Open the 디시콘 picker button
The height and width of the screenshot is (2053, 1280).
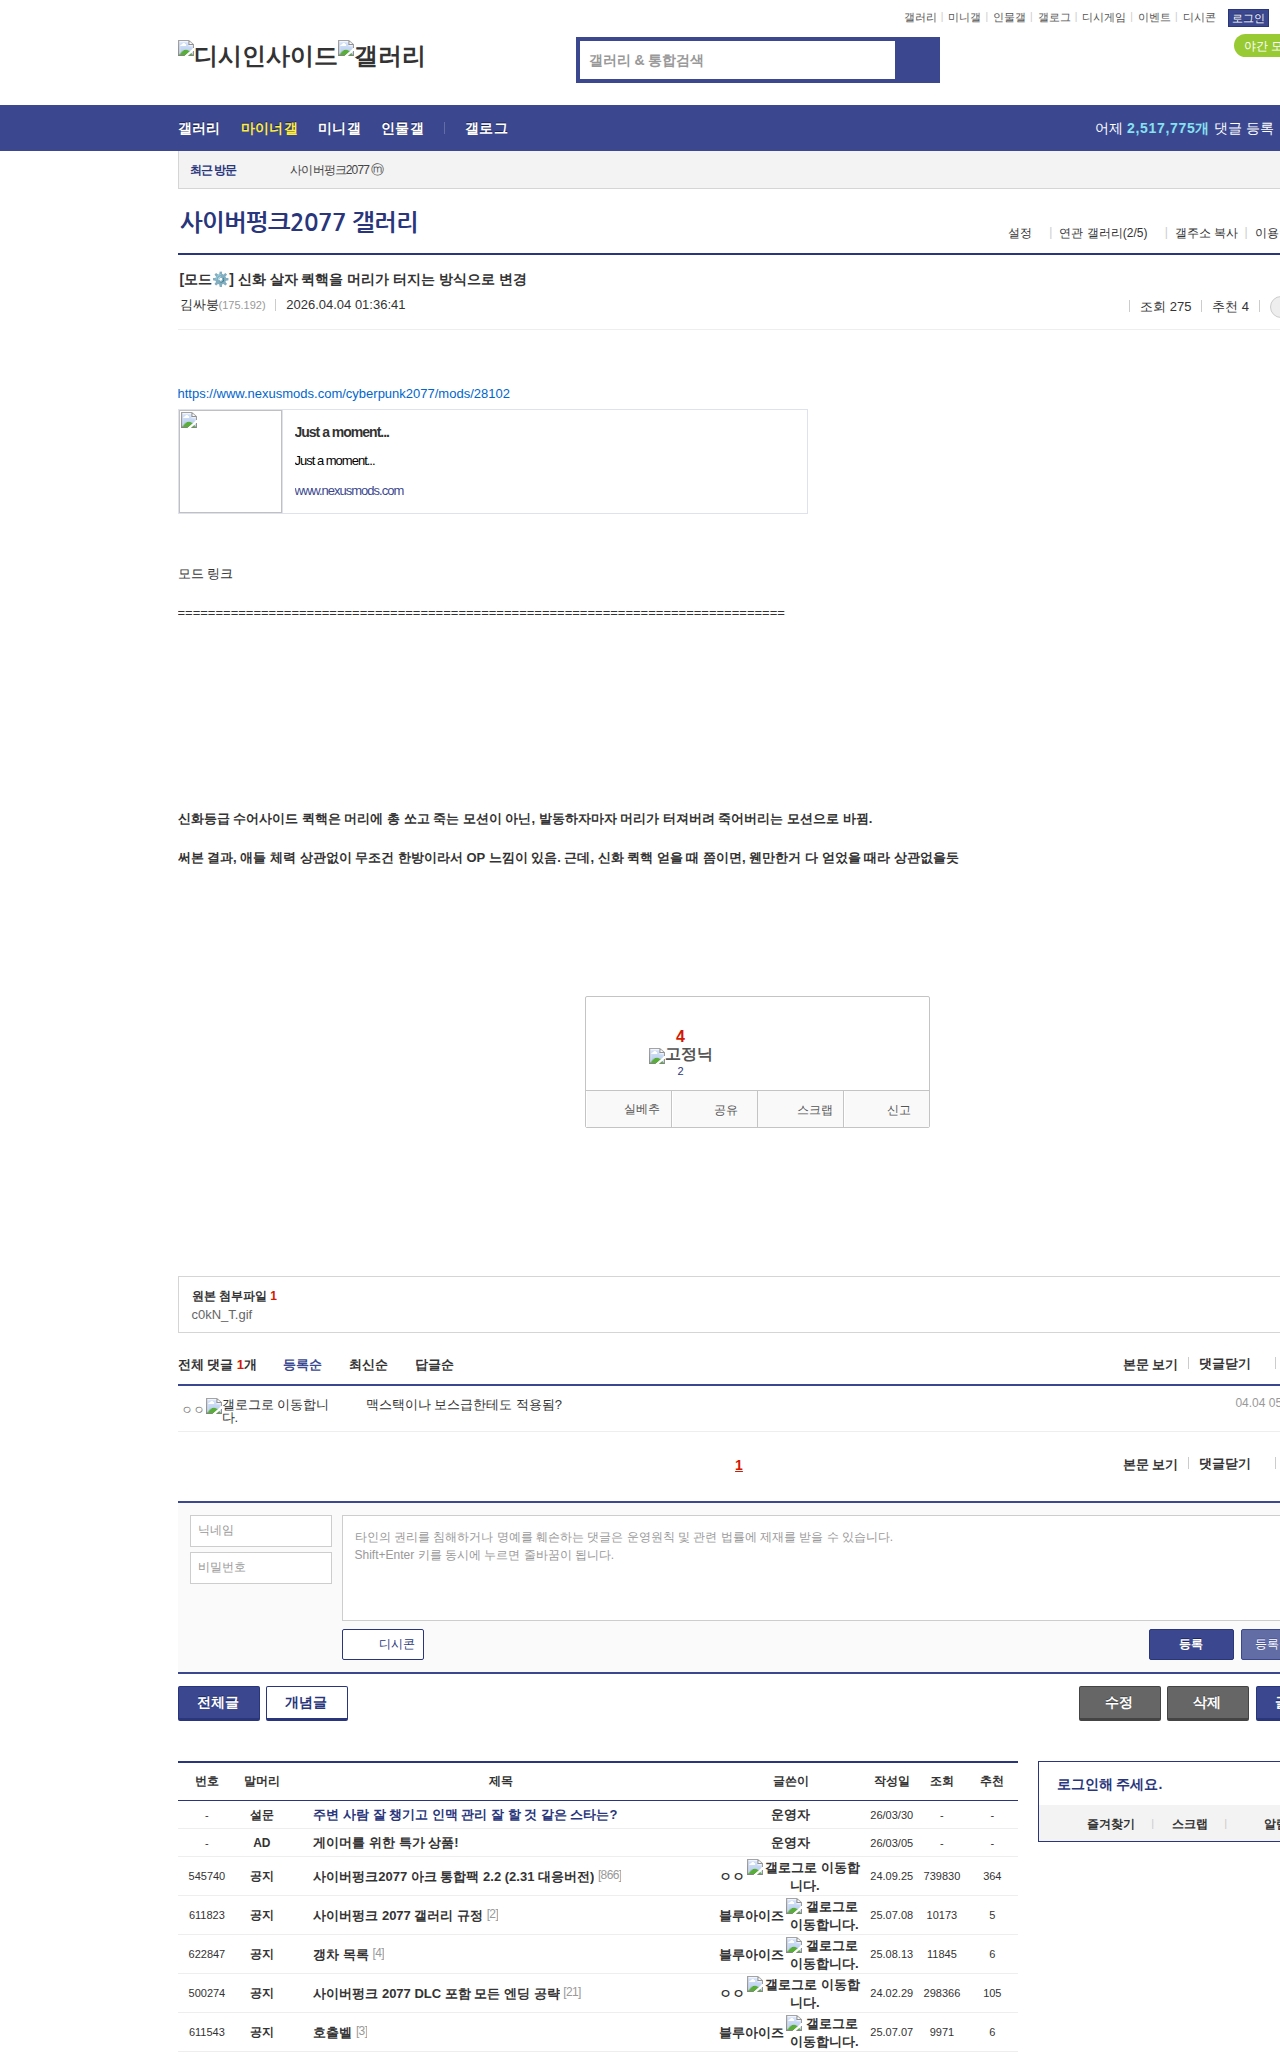coord(383,1644)
